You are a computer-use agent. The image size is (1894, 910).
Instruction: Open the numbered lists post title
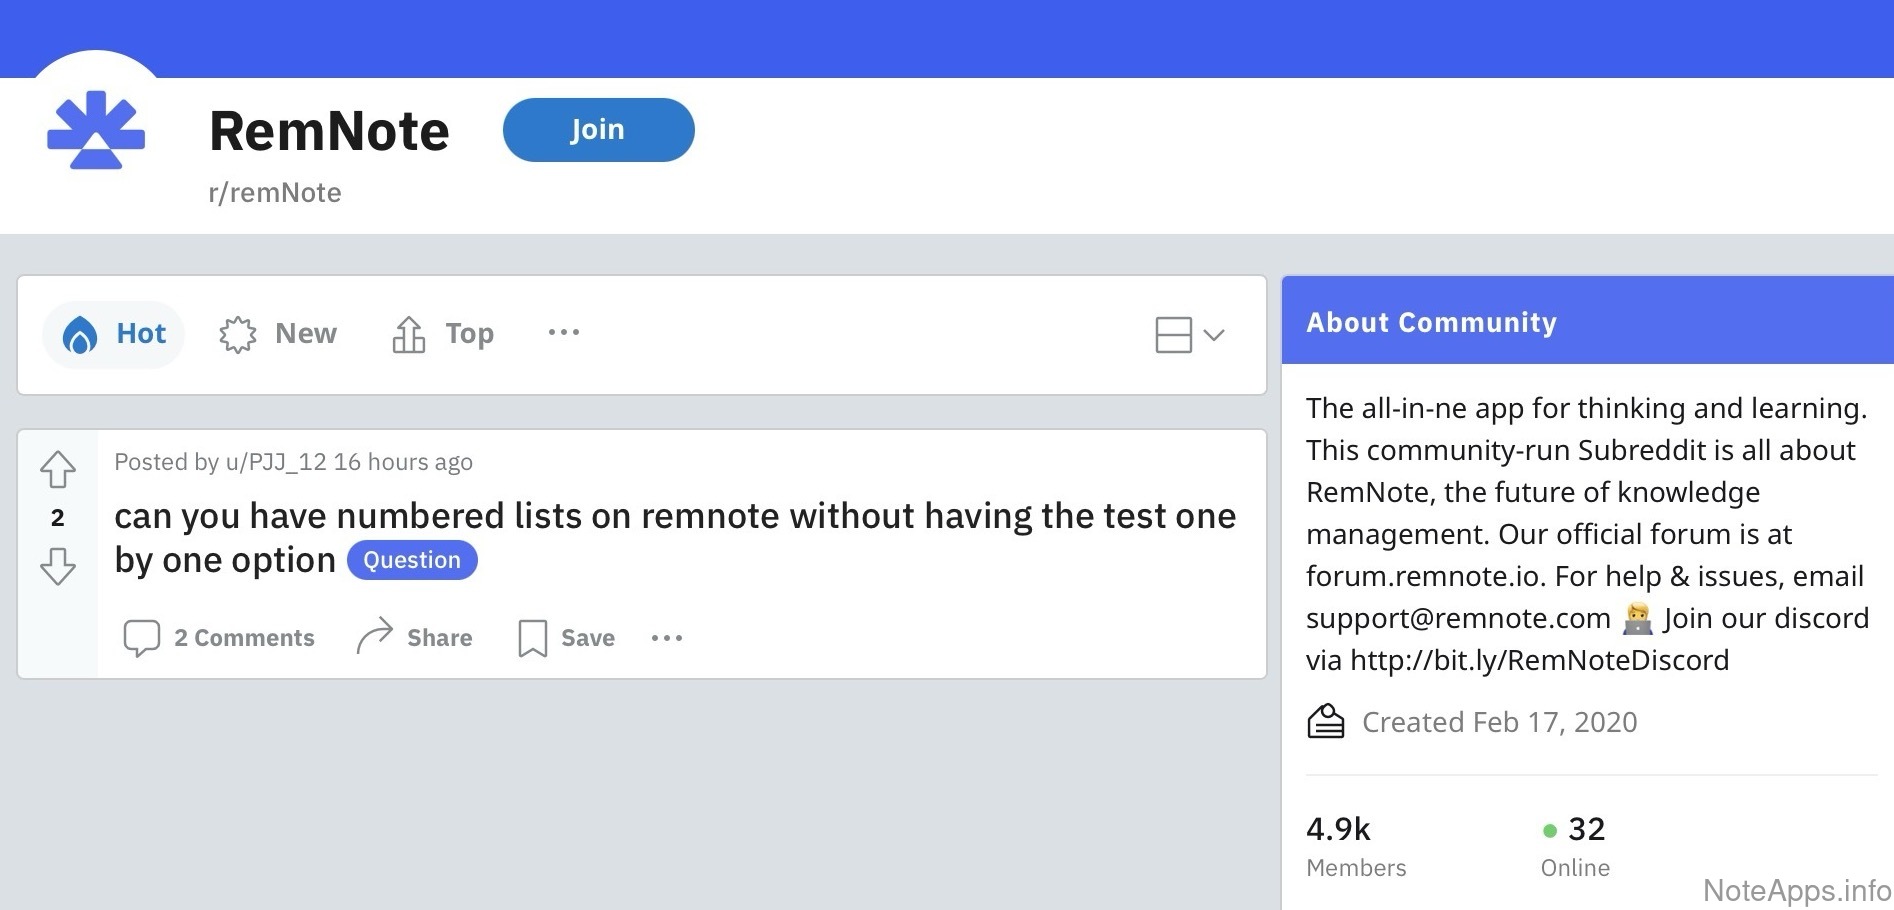(x=675, y=517)
